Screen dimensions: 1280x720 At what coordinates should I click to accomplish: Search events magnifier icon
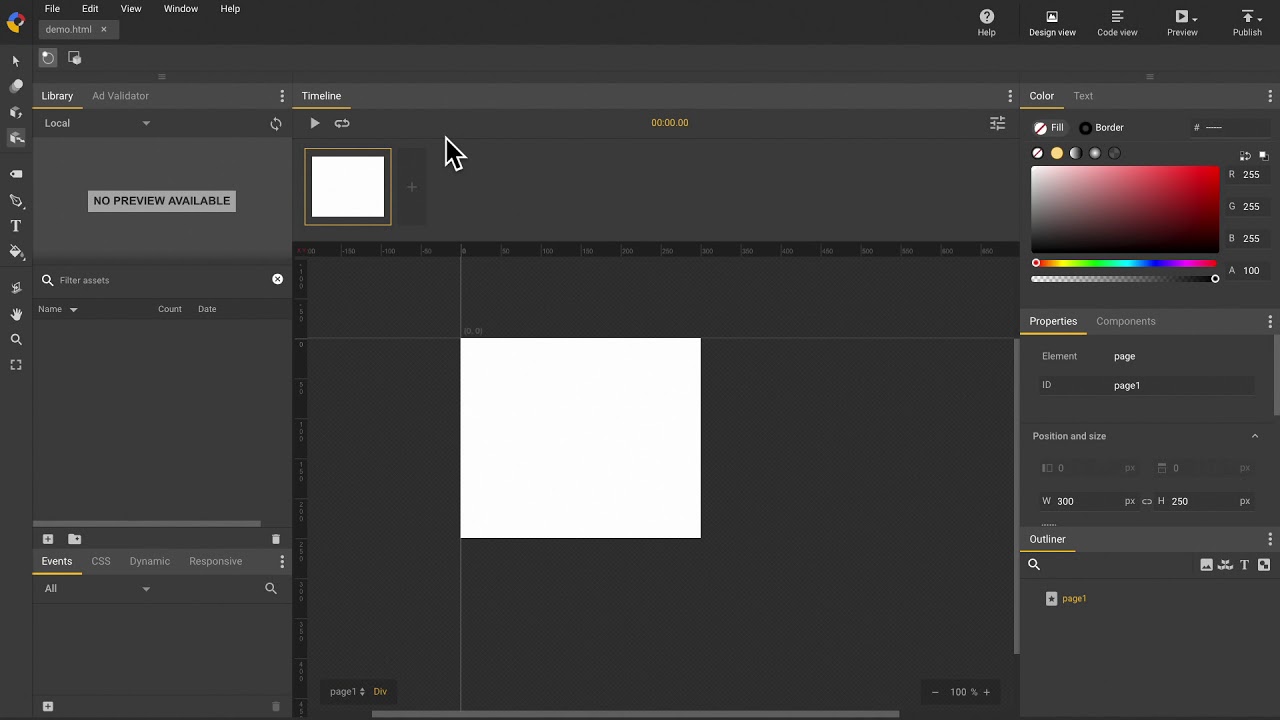270,589
